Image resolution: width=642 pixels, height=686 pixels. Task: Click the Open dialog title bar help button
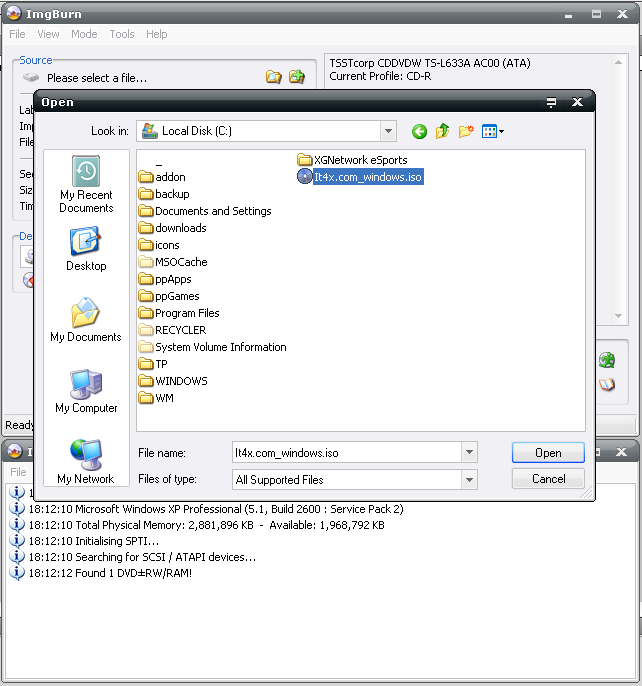551,102
